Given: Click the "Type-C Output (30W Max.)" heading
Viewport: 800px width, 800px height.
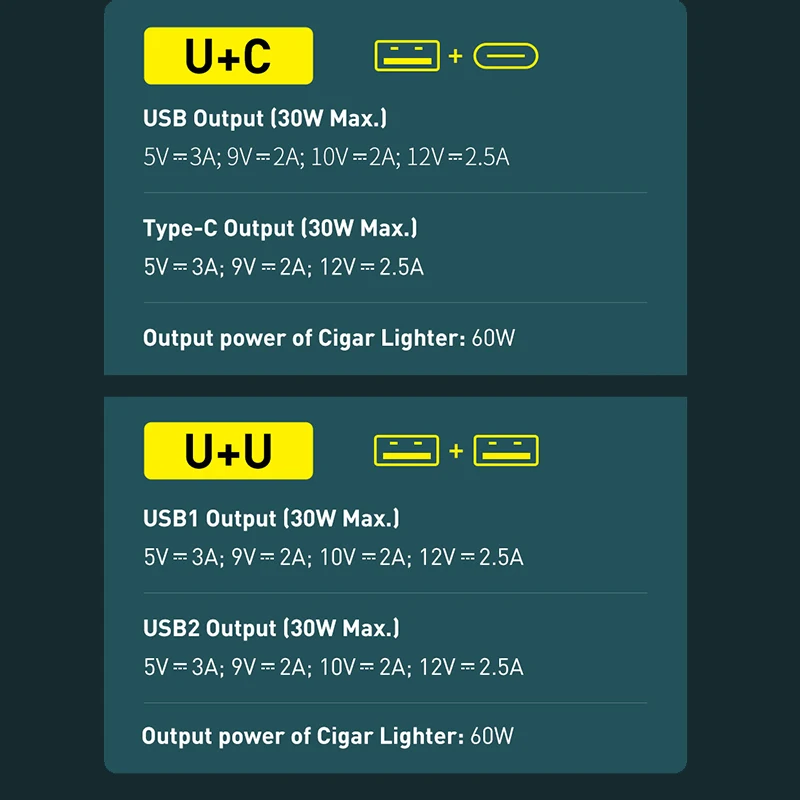Looking at the screenshot, I should (280, 228).
